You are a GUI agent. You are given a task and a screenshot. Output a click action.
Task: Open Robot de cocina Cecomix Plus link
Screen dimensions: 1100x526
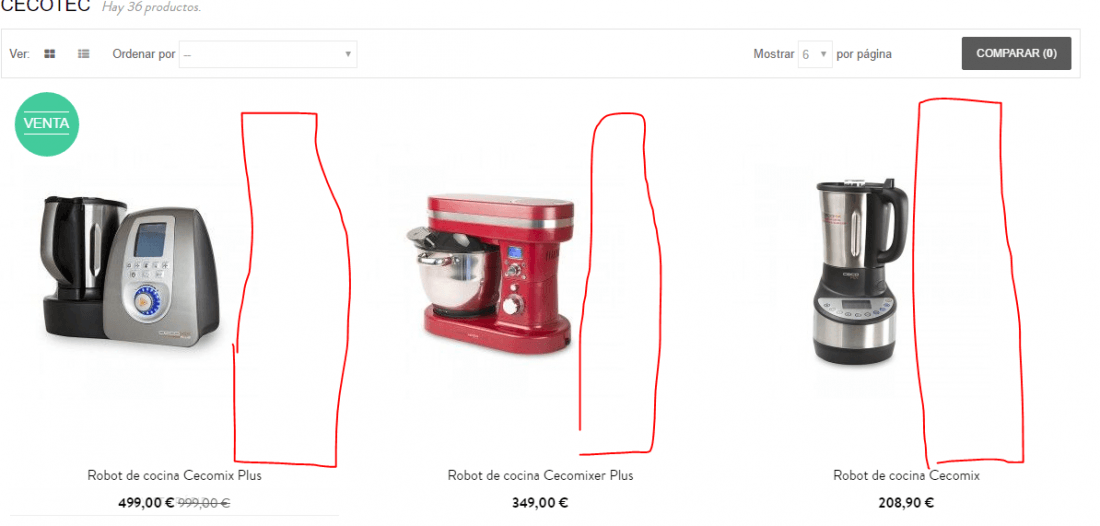(x=174, y=476)
